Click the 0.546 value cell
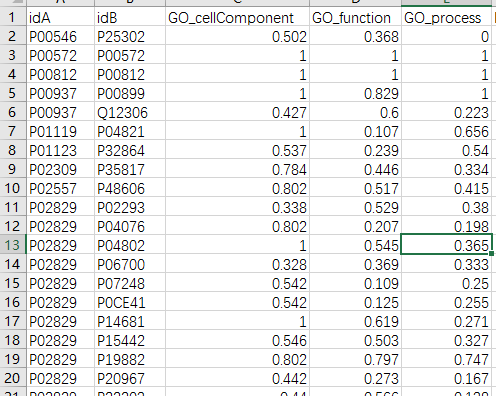The width and height of the screenshot is (496, 396). 237,340
